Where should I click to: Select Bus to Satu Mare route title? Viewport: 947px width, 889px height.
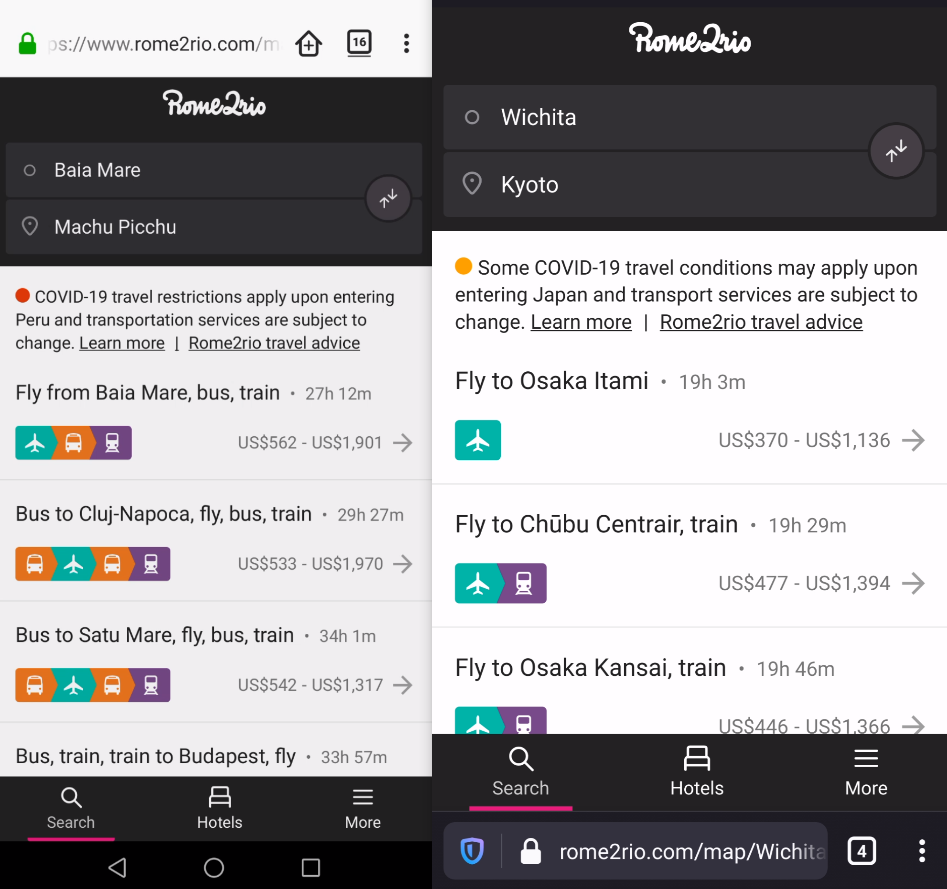click(155, 635)
